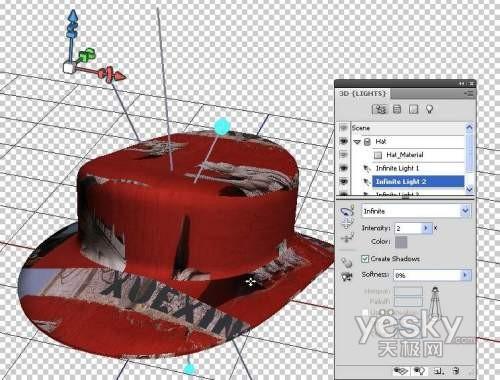Open the 3D {LIGHTS} panel tab
The image size is (500, 380).
pos(363,94)
